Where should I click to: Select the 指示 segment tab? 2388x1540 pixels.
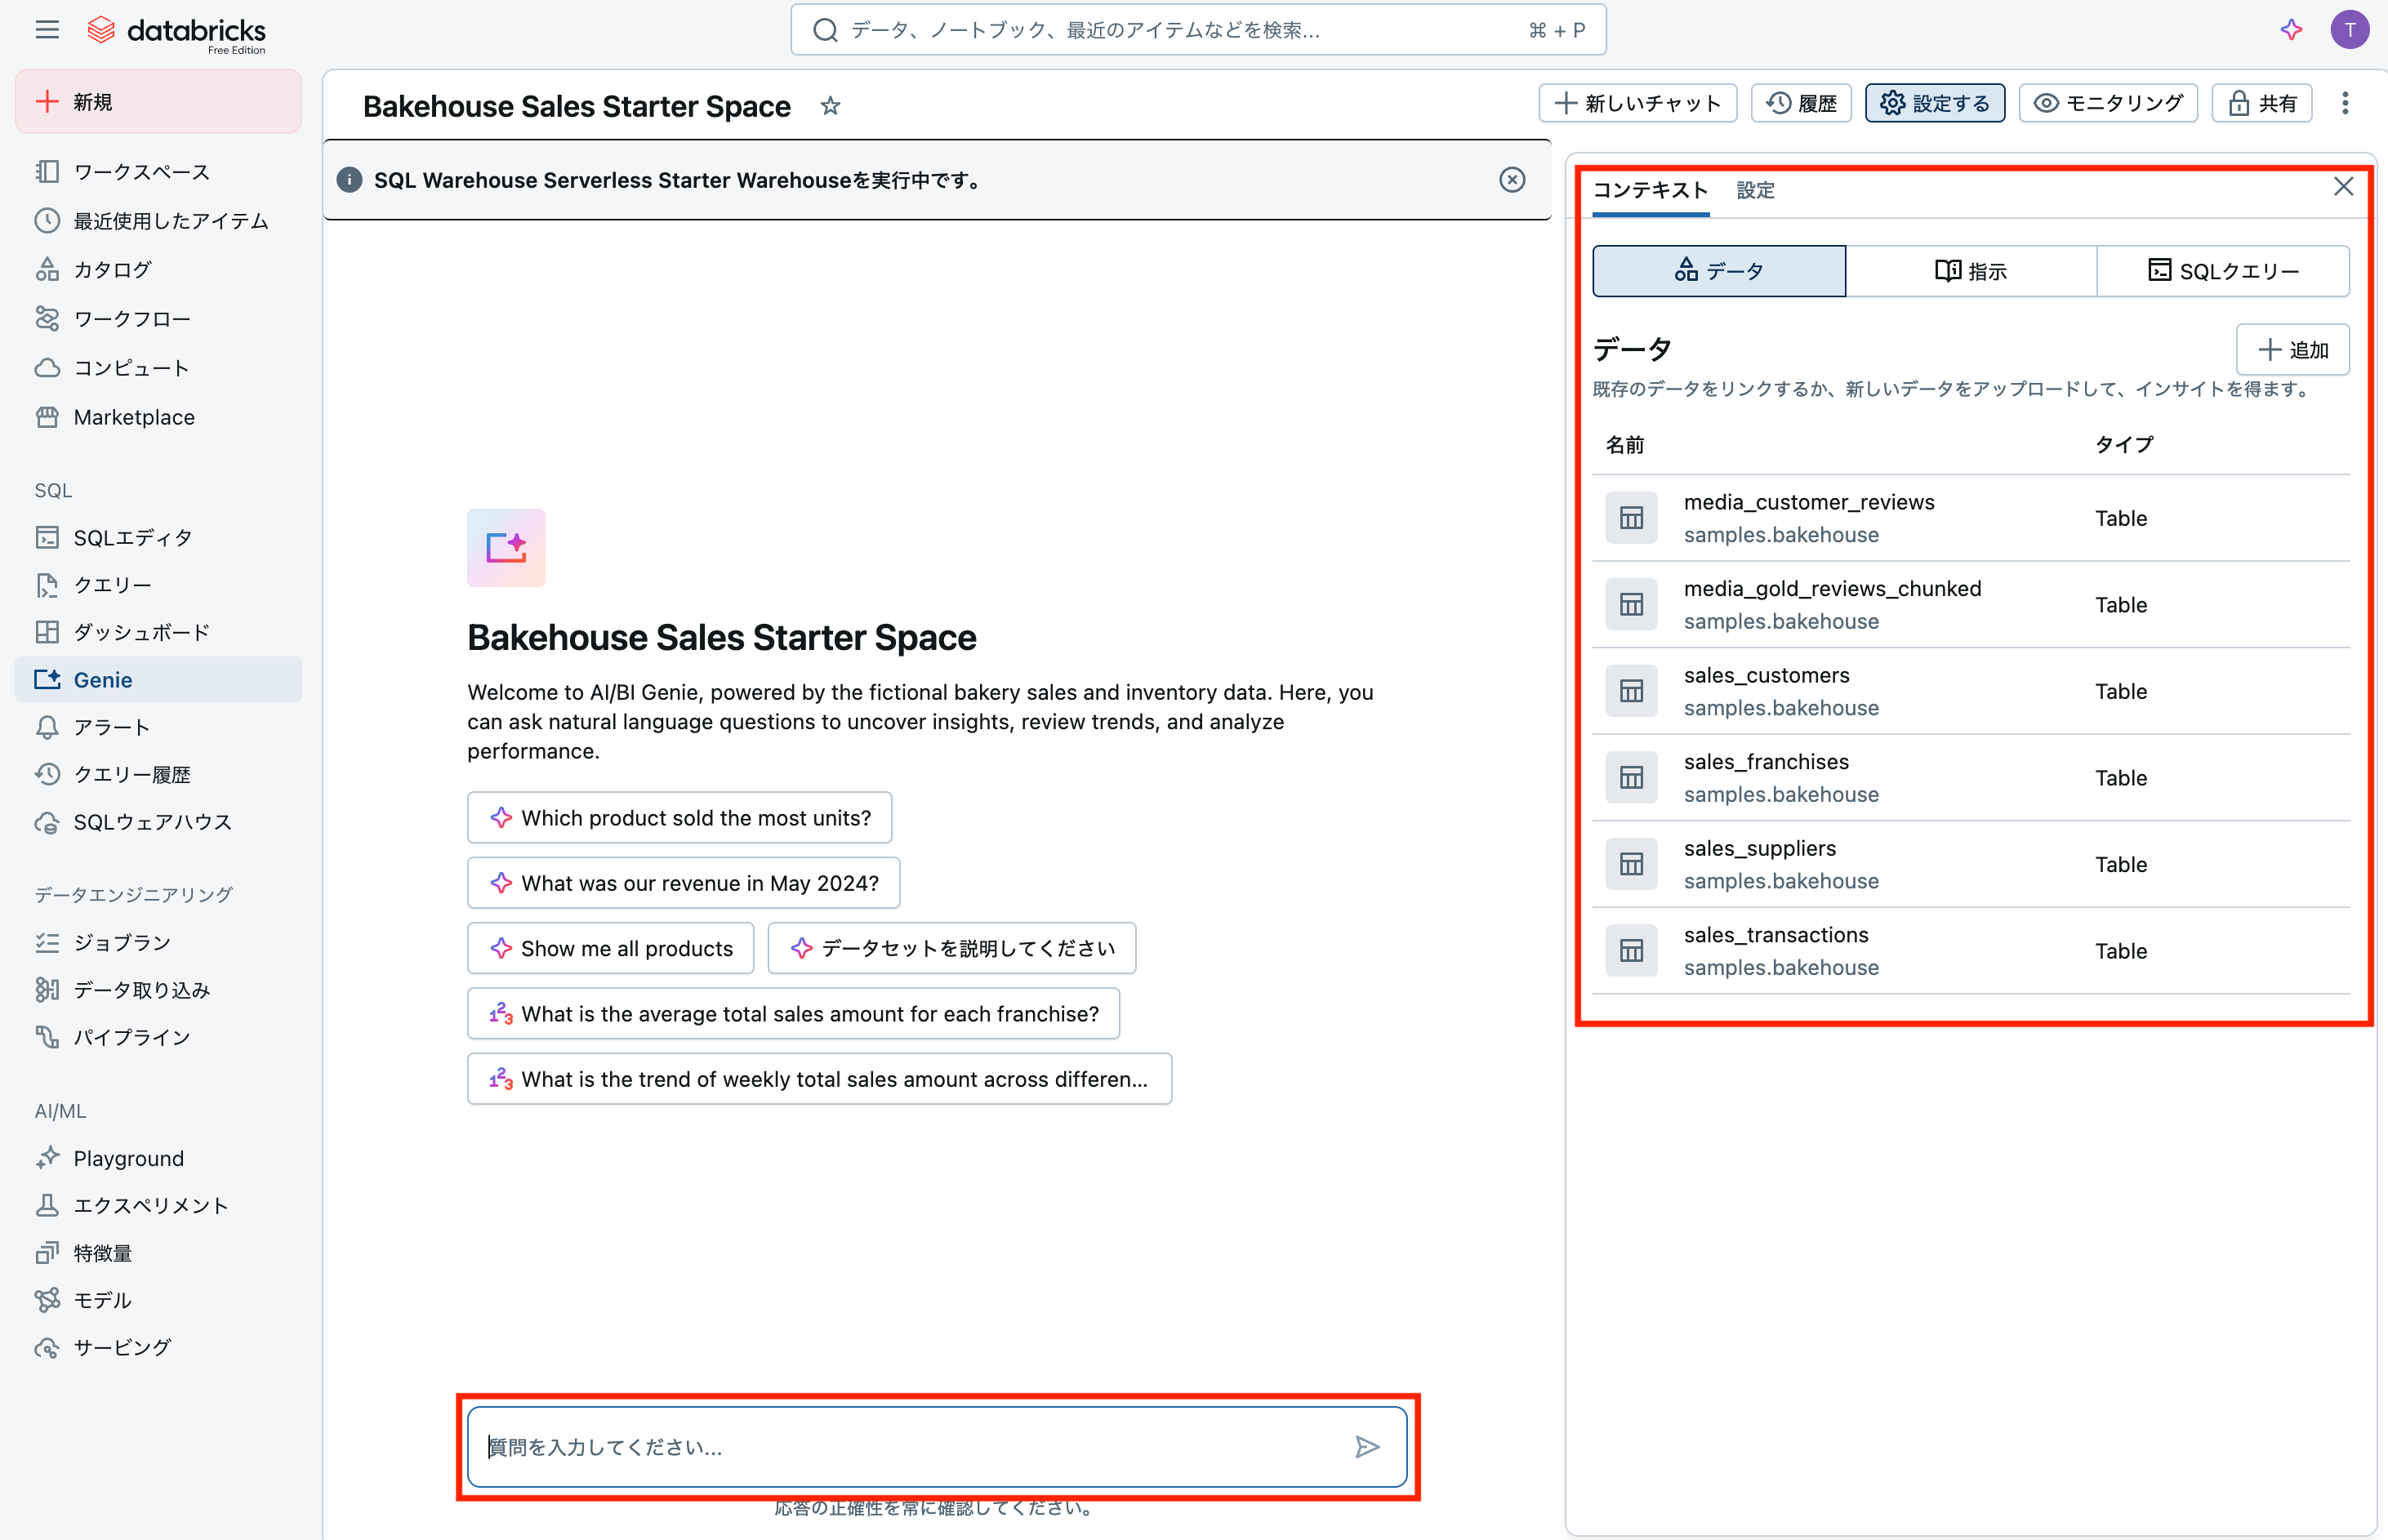1971,271
